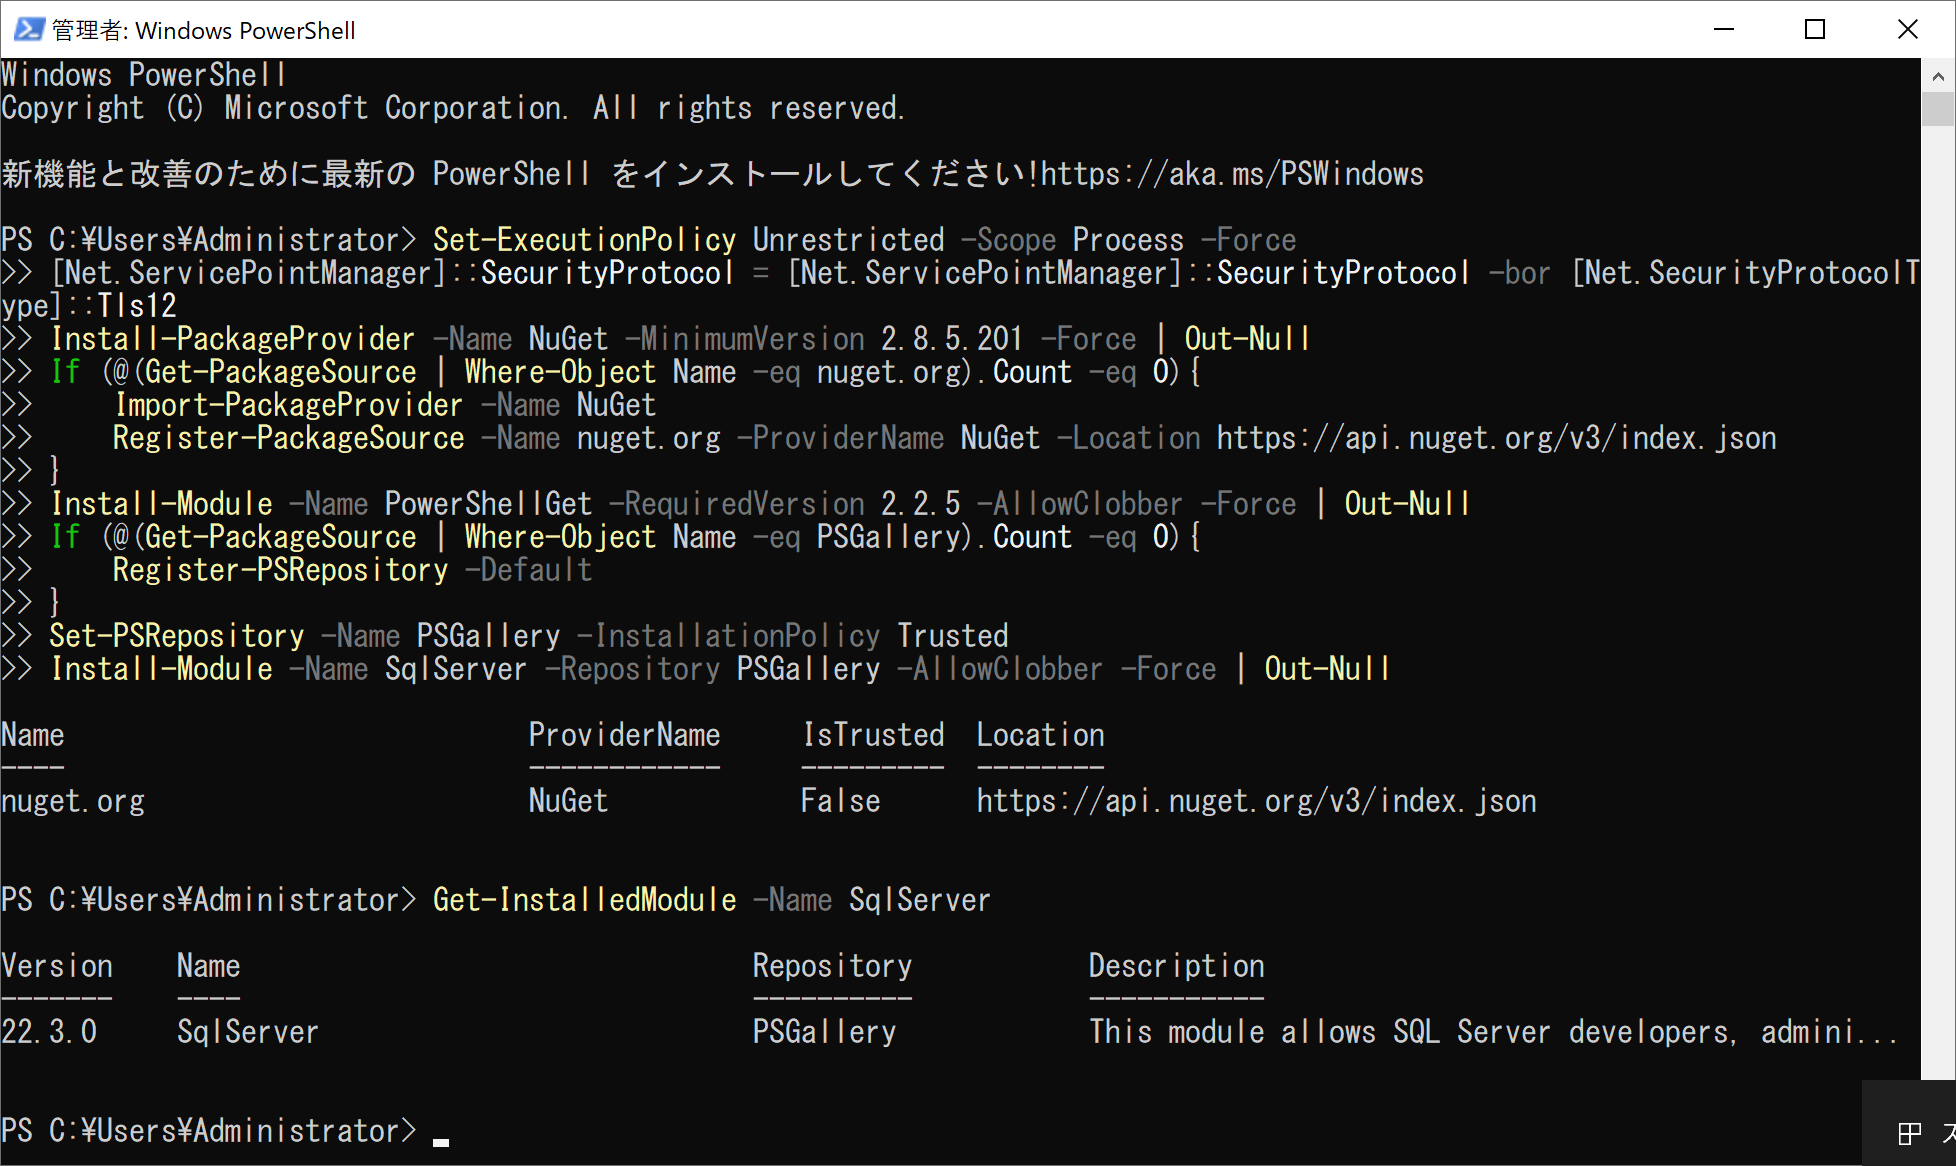Maximize the PowerShell window
The height and width of the screenshot is (1166, 1956).
(x=1815, y=29)
